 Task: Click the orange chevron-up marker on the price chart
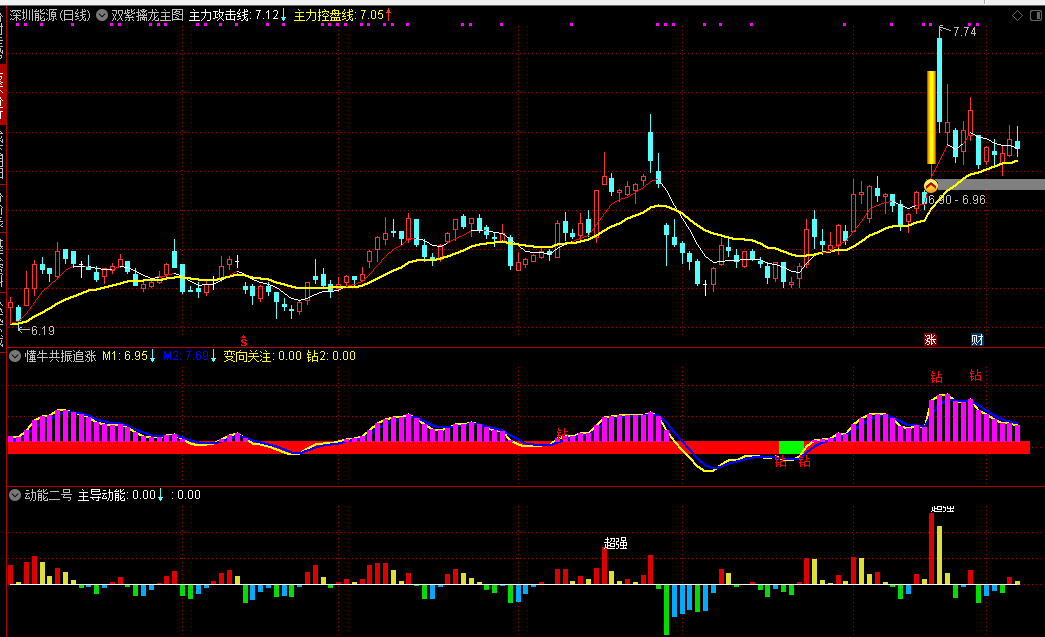pyautogui.click(x=931, y=186)
